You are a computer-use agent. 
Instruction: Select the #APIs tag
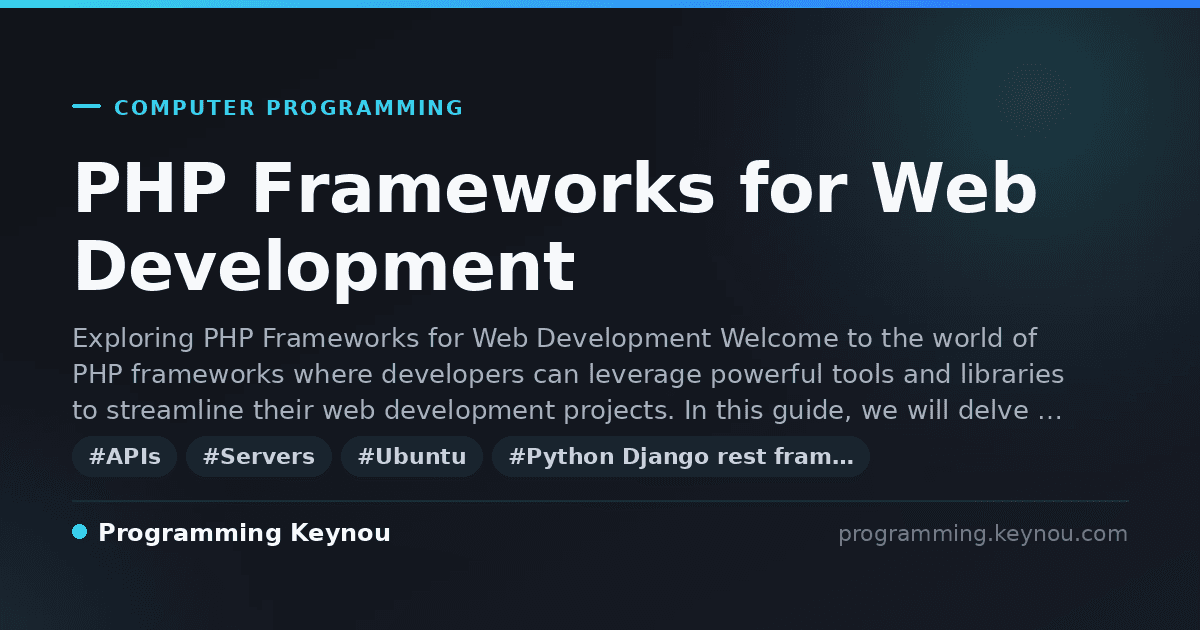(125, 457)
